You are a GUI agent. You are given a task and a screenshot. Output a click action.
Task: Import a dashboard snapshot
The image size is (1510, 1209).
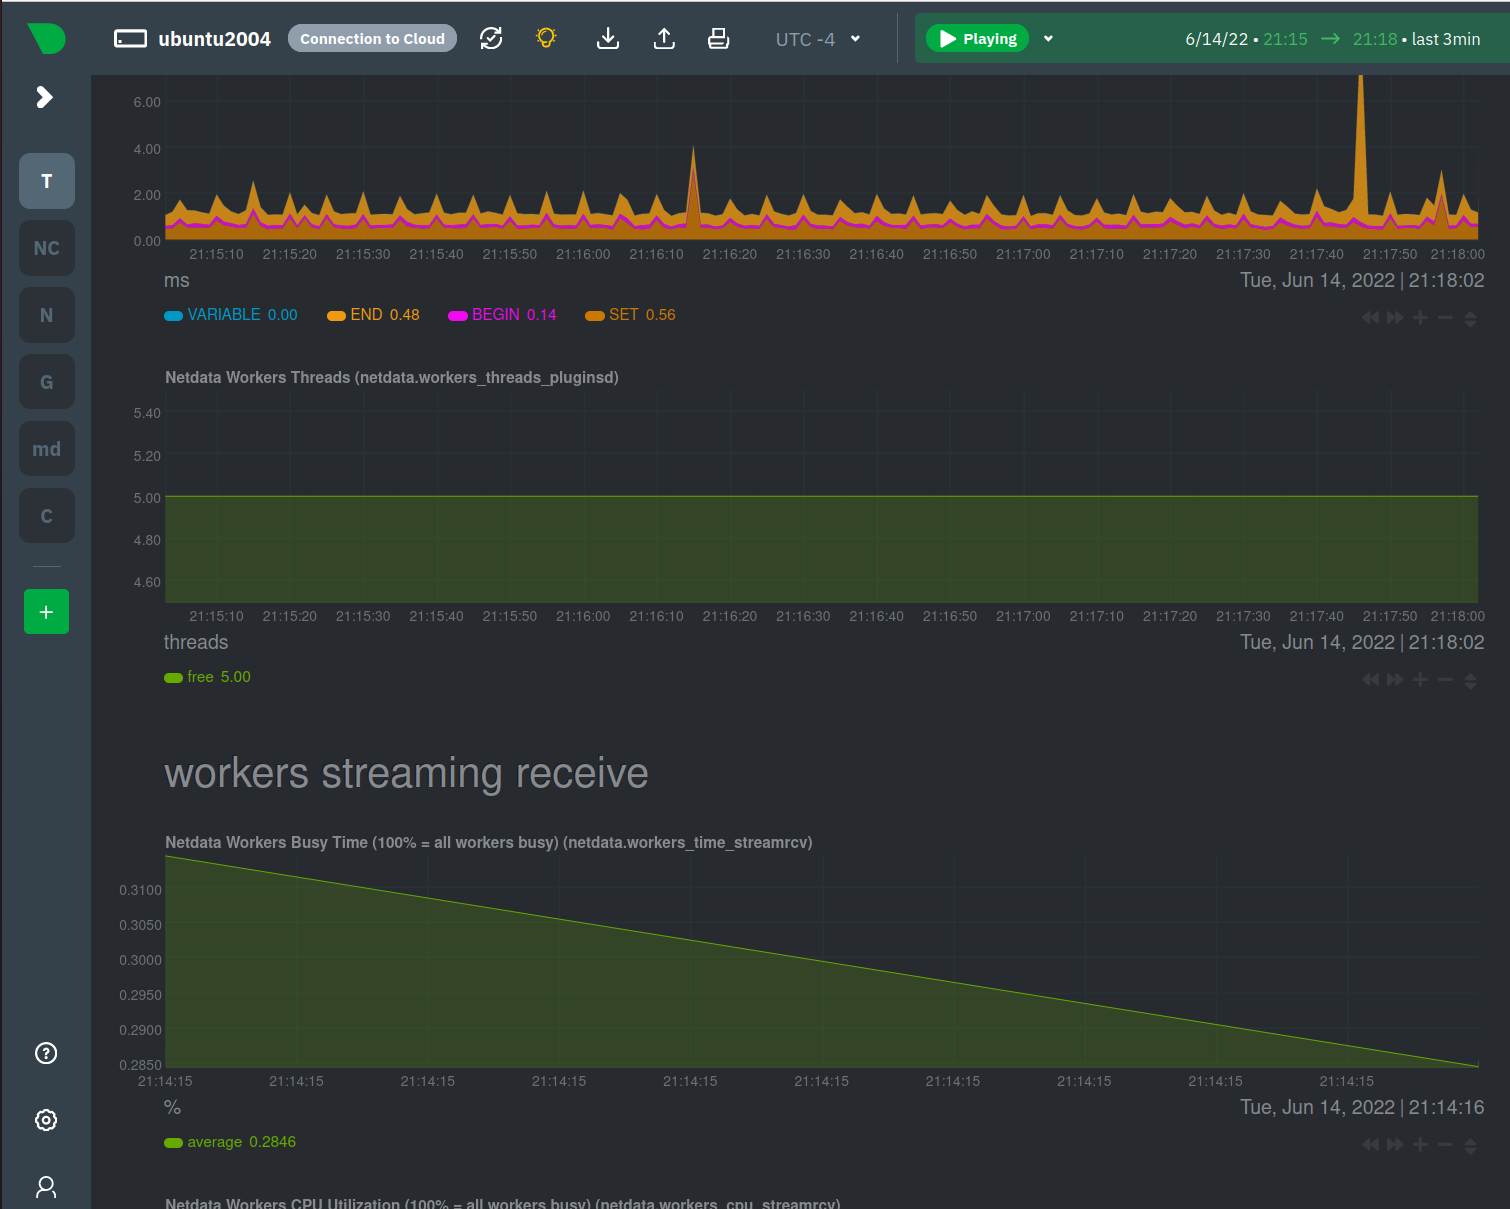tap(608, 38)
